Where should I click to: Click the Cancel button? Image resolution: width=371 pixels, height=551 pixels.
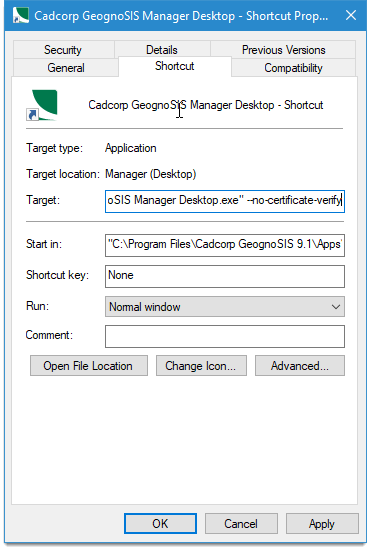coord(241,524)
